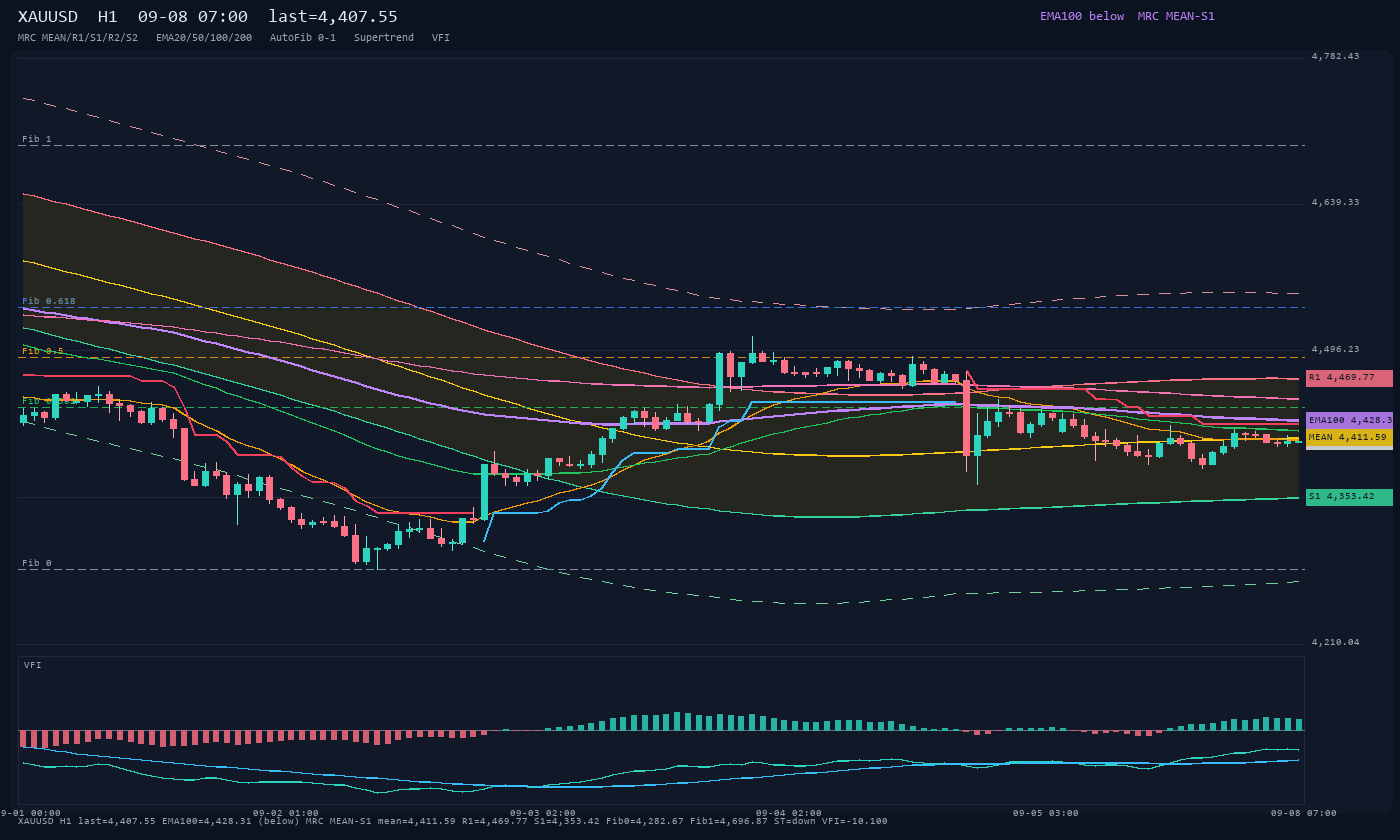This screenshot has width=1400, height=840.
Task: Select the MRC MEAN/R1/S1/R2/S2 legend entry
Action: point(78,37)
